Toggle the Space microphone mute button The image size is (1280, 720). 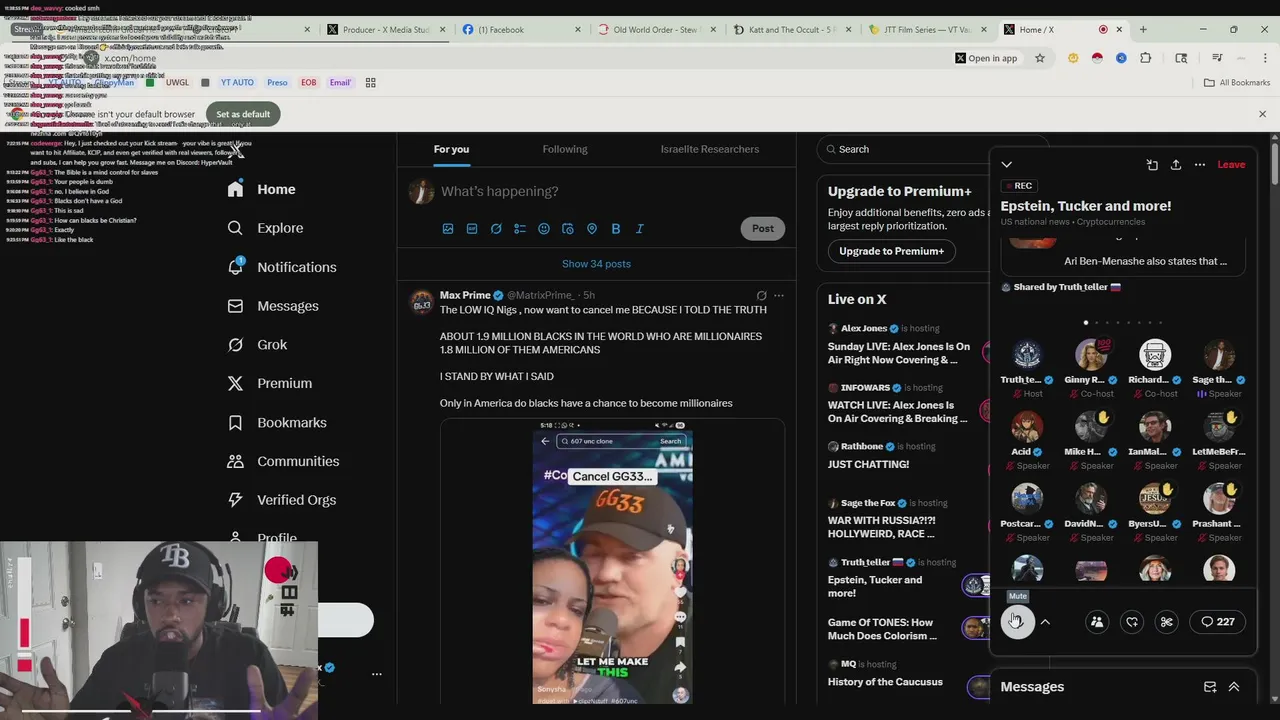[x=1017, y=622]
